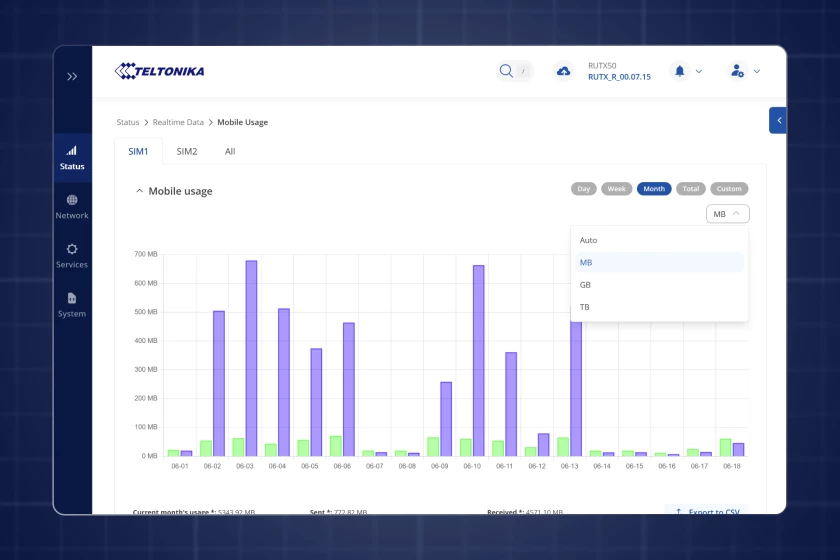Click the cloud firmware update icon

tap(563, 71)
